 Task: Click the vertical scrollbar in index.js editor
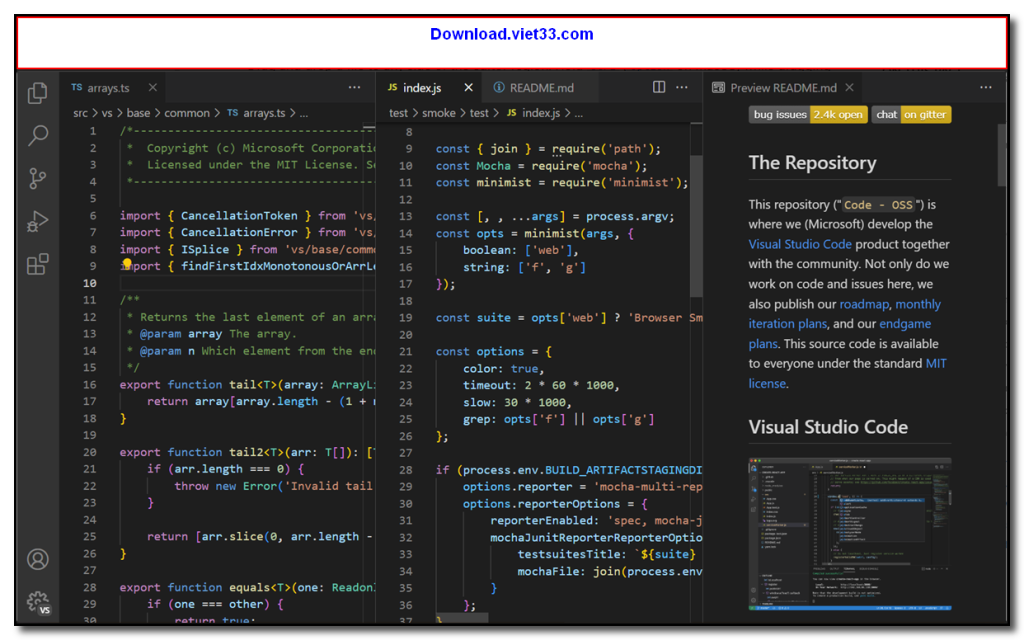[x=693, y=200]
